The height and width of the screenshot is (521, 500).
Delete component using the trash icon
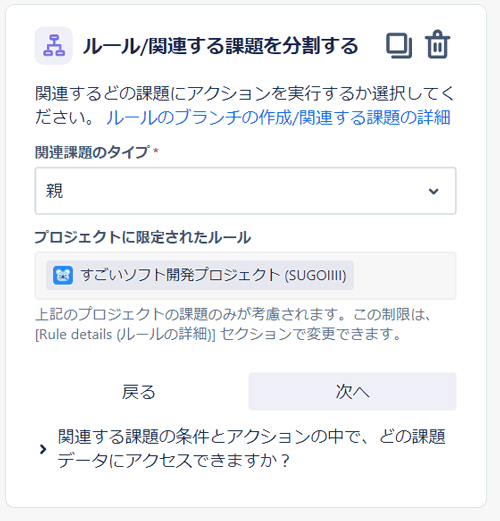pyautogui.click(x=437, y=45)
